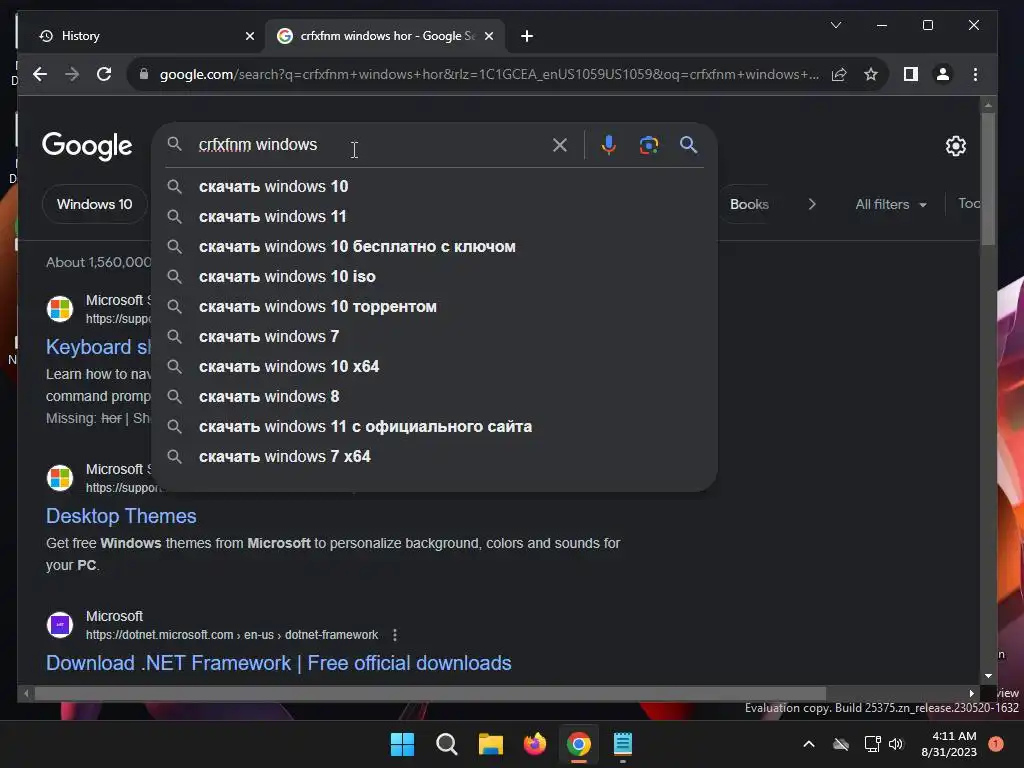This screenshot has width=1024, height=768.
Task: Clear the Google search box text
Action: 560,145
